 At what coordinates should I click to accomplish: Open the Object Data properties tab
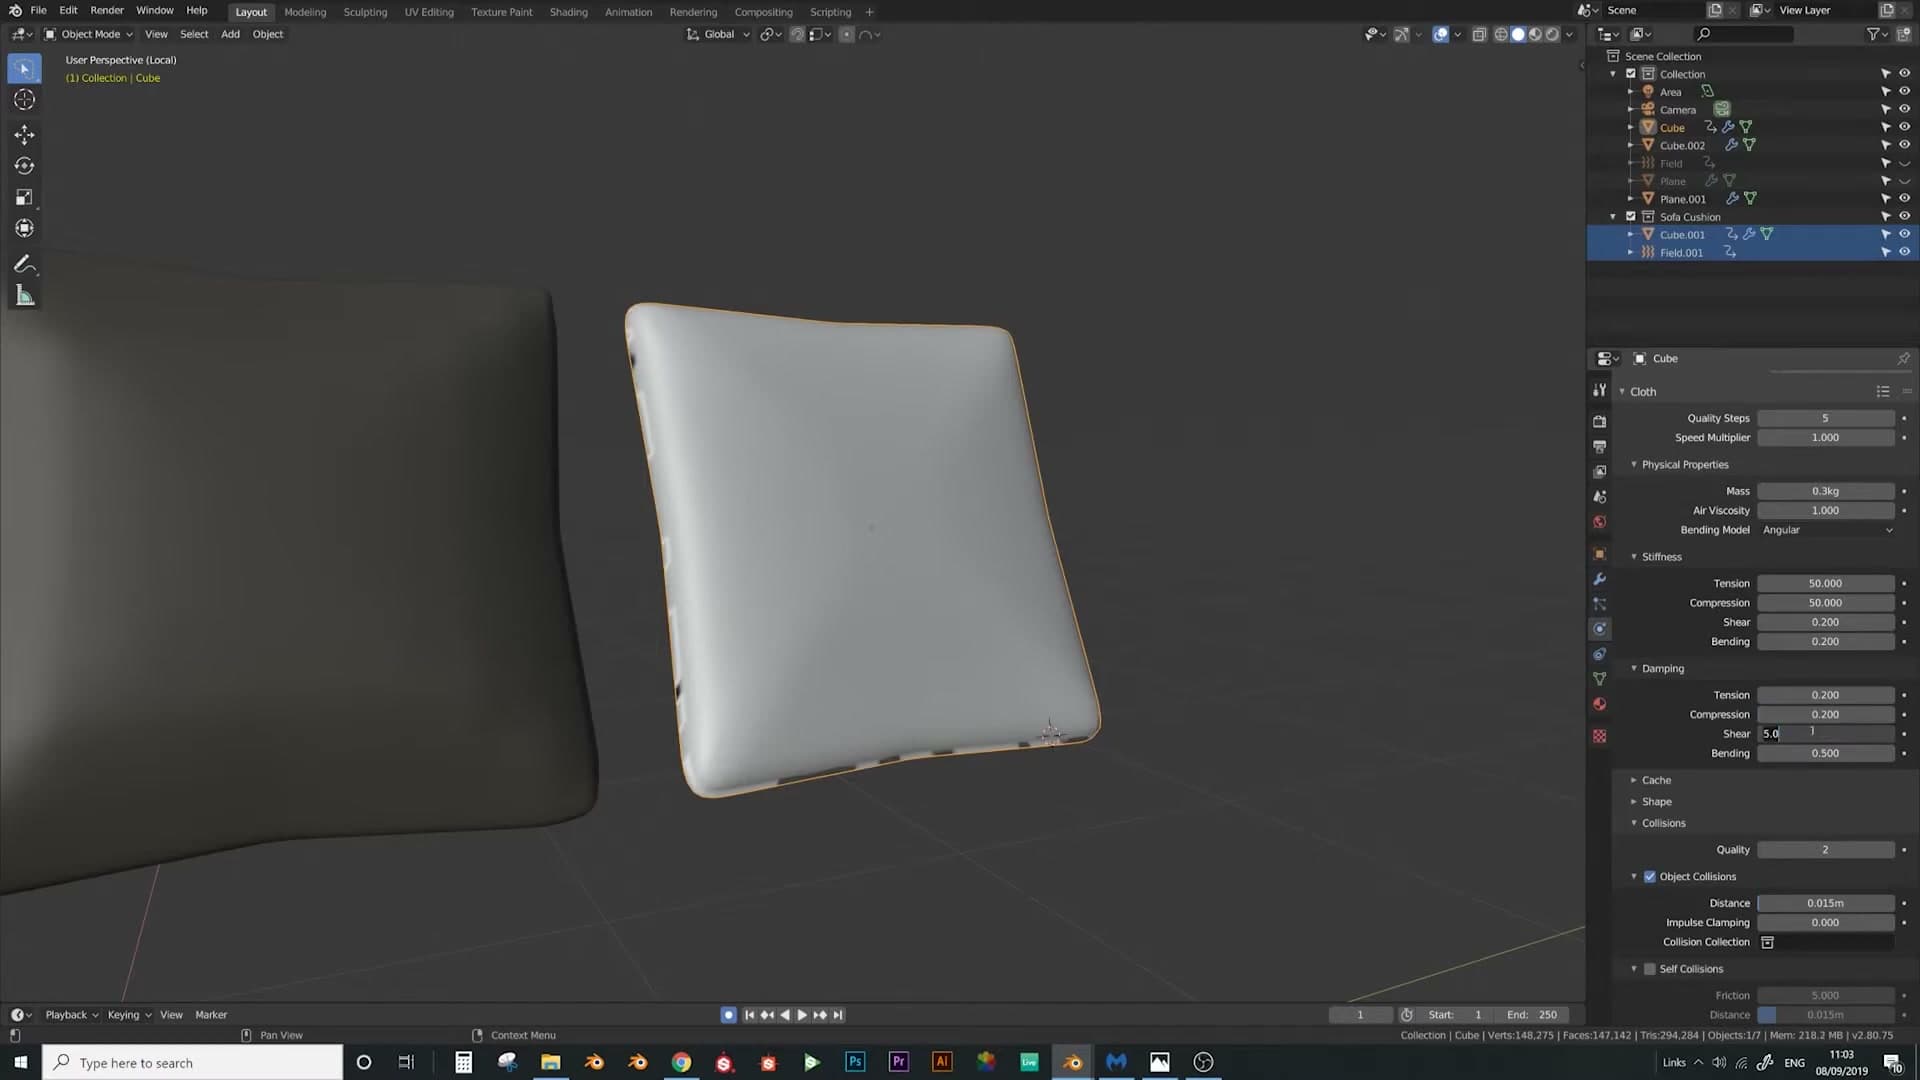[1599, 679]
